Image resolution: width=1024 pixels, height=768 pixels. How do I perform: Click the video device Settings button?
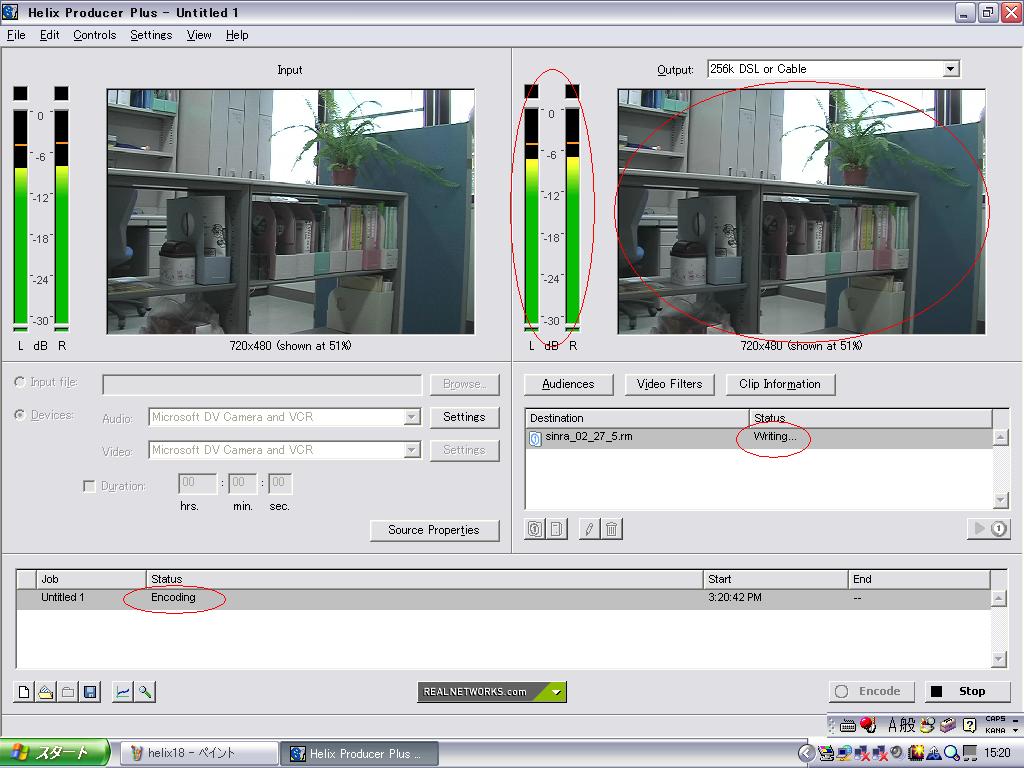click(x=464, y=450)
